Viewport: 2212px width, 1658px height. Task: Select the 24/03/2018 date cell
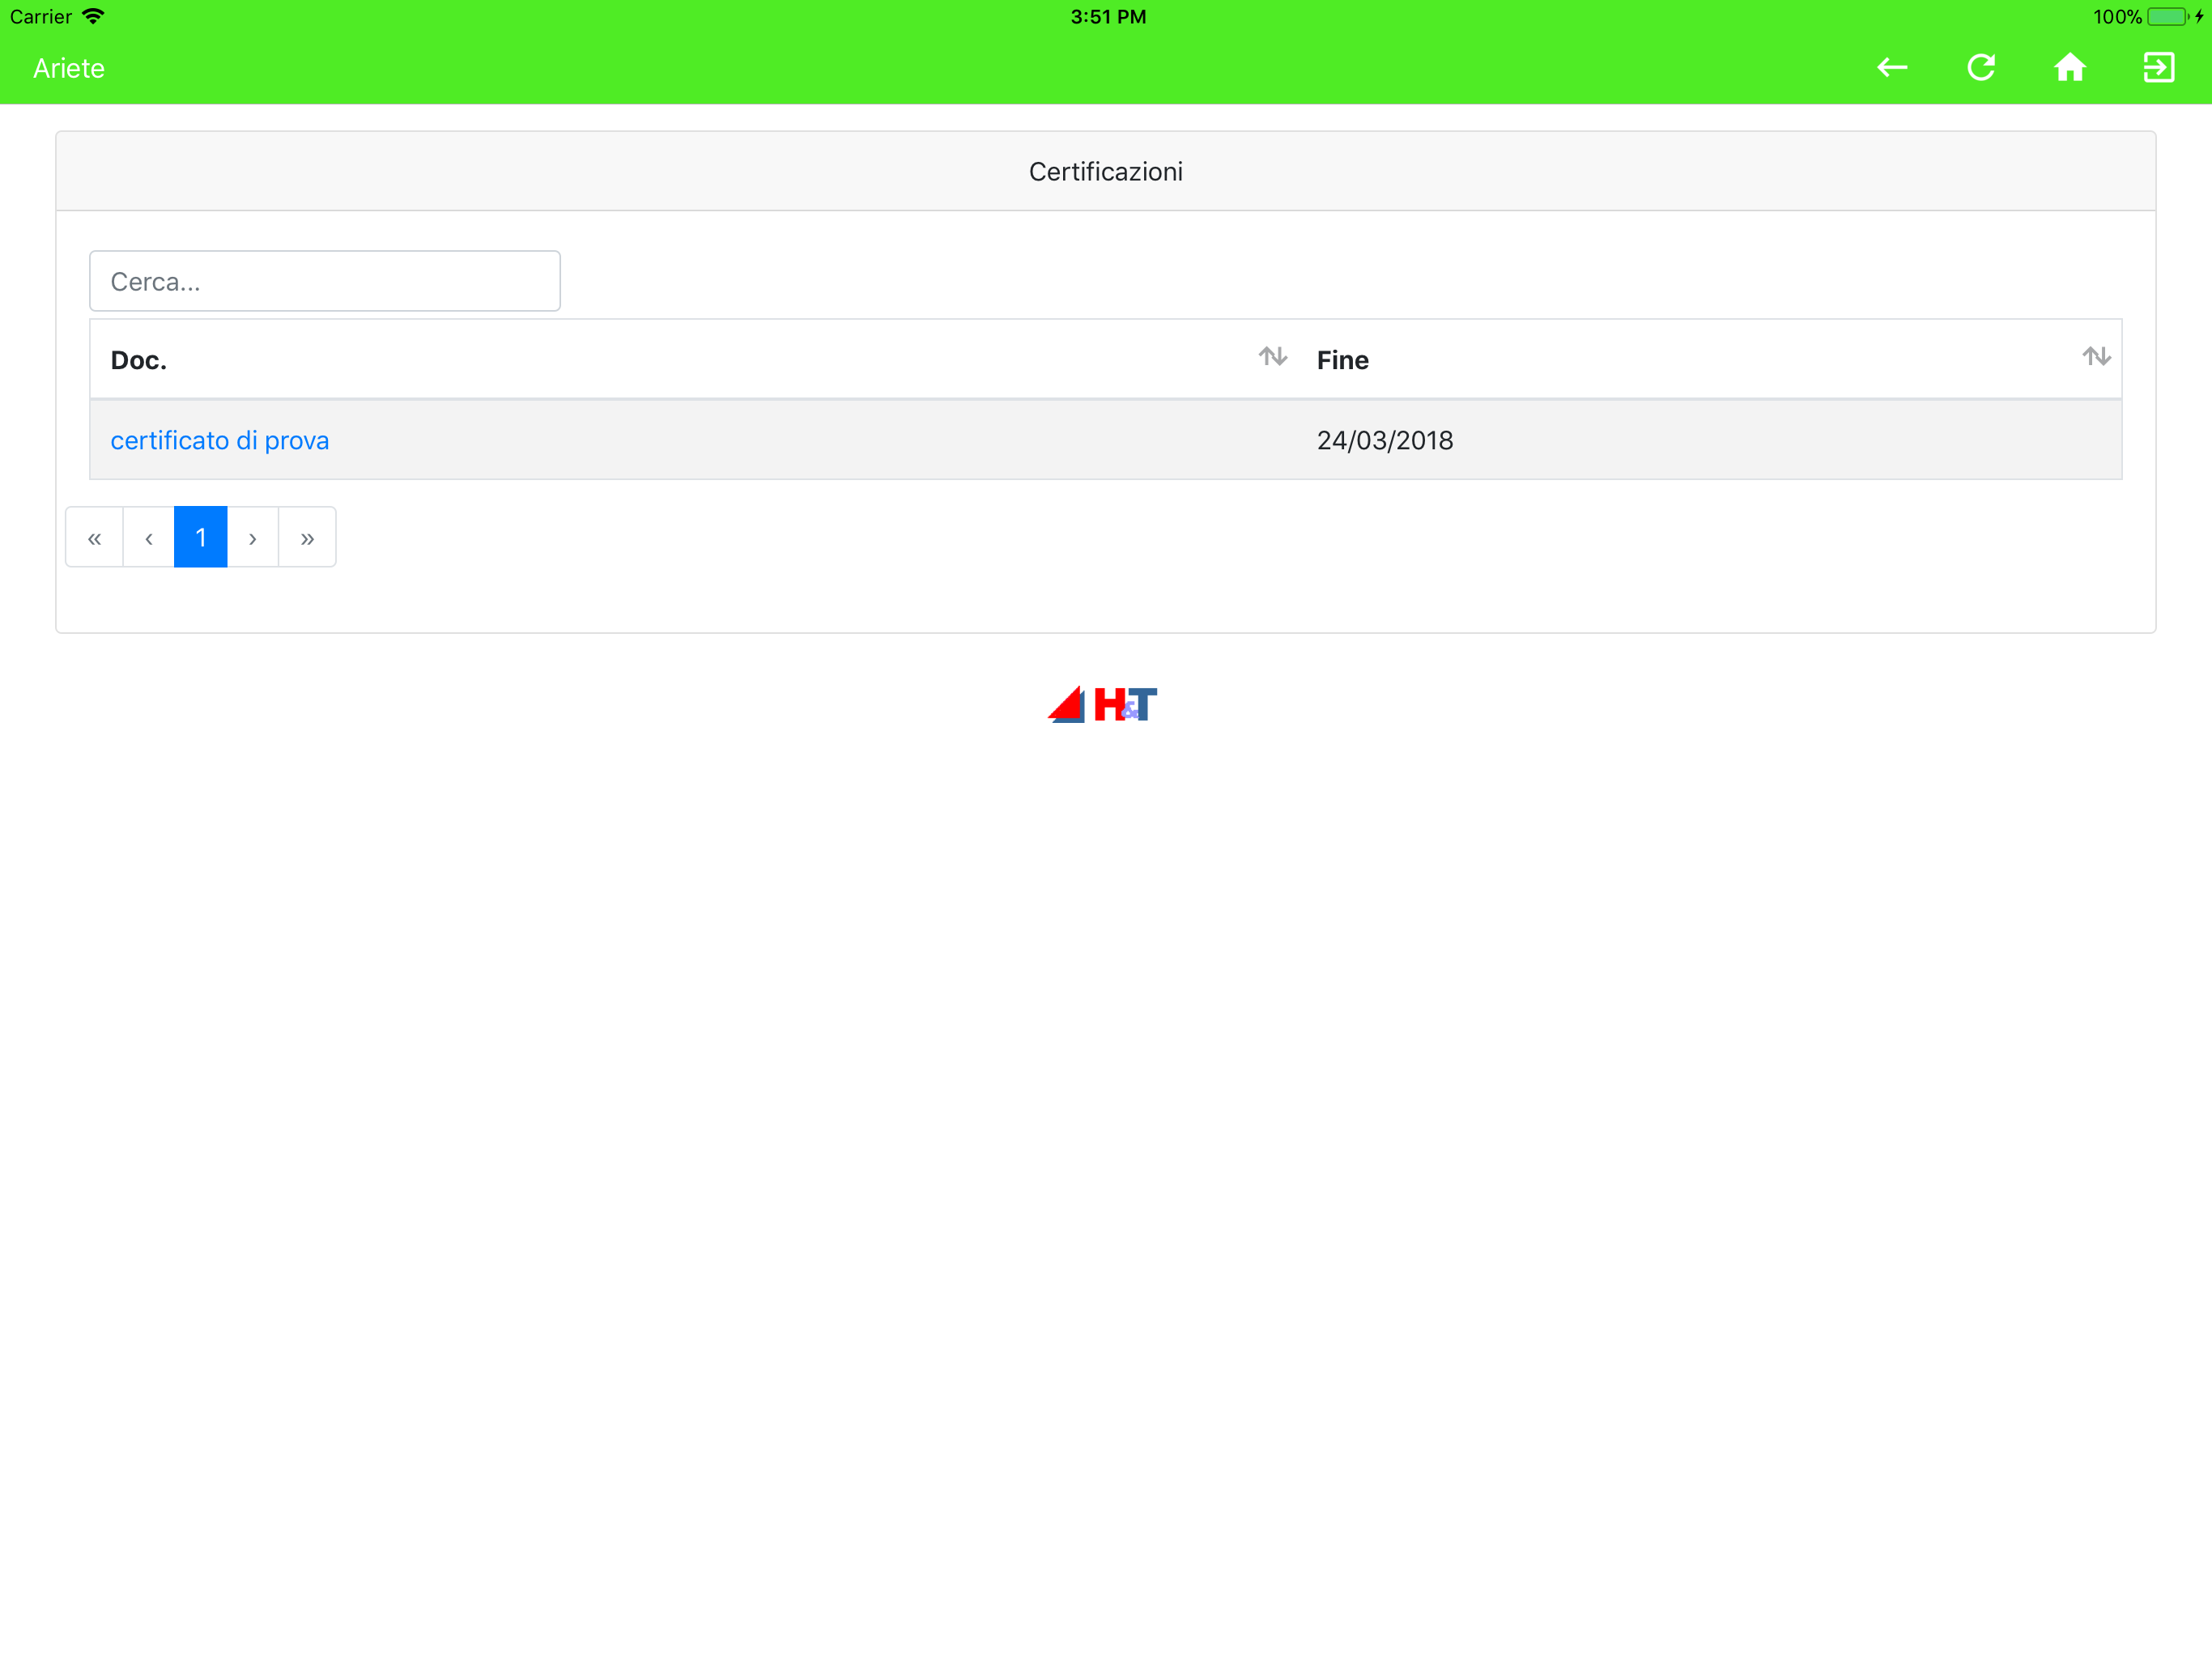[x=1384, y=441]
